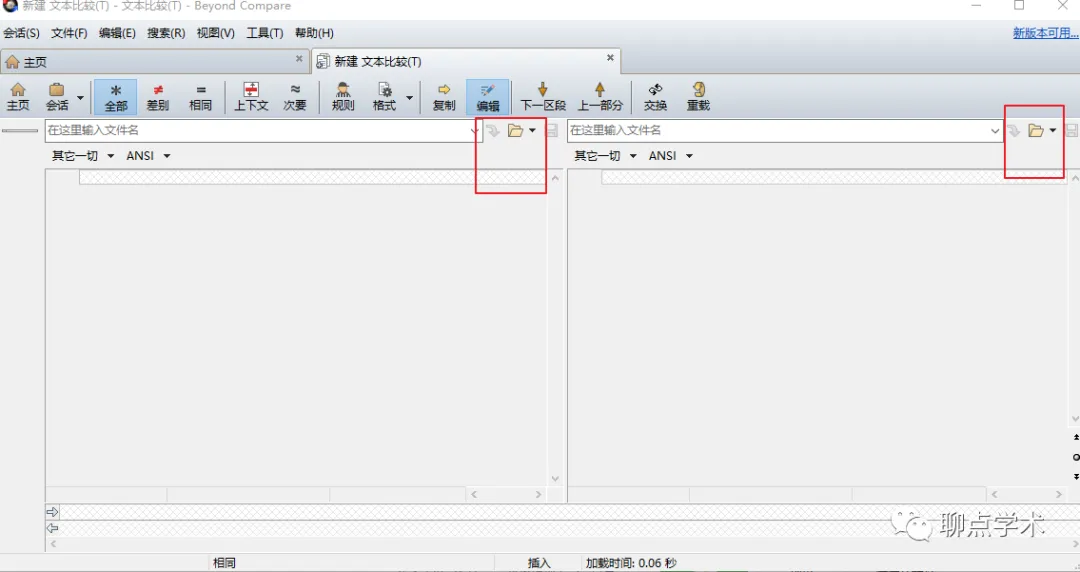This screenshot has height=572, width=1080.
Task: Click the 新版本可用 link
Action: (1046, 33)
